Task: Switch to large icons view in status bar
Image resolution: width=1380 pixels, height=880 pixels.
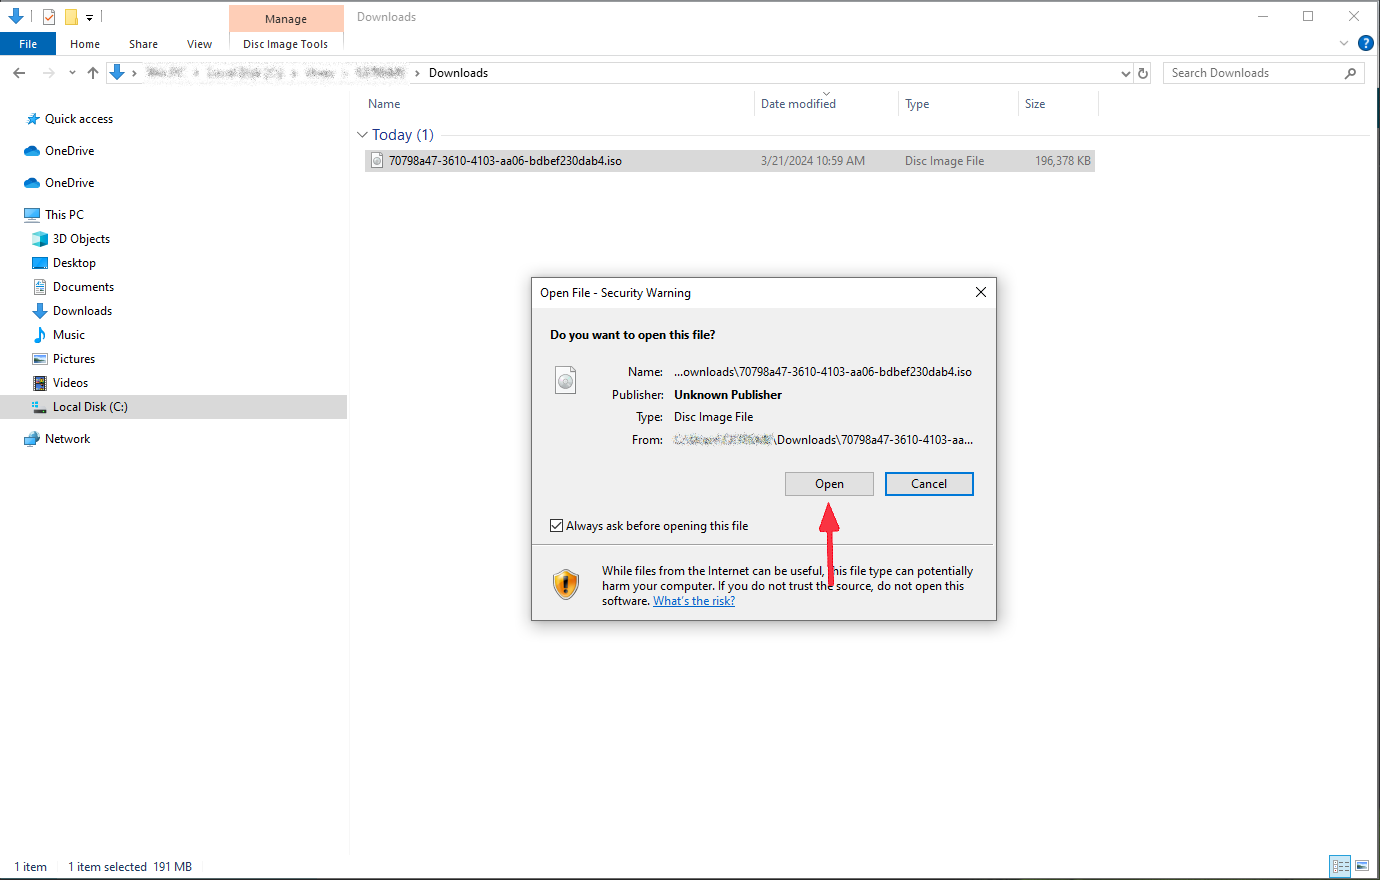Action: [x=1362, y=866]
